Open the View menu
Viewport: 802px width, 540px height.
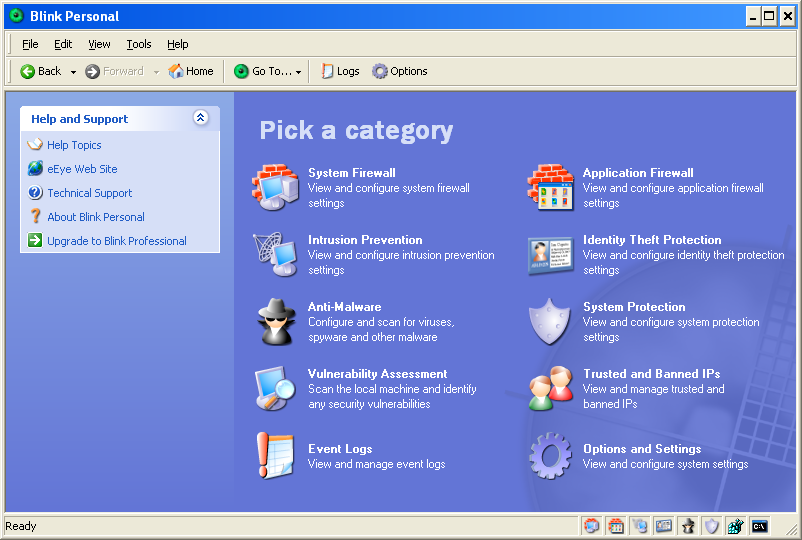tap(99, 44)
